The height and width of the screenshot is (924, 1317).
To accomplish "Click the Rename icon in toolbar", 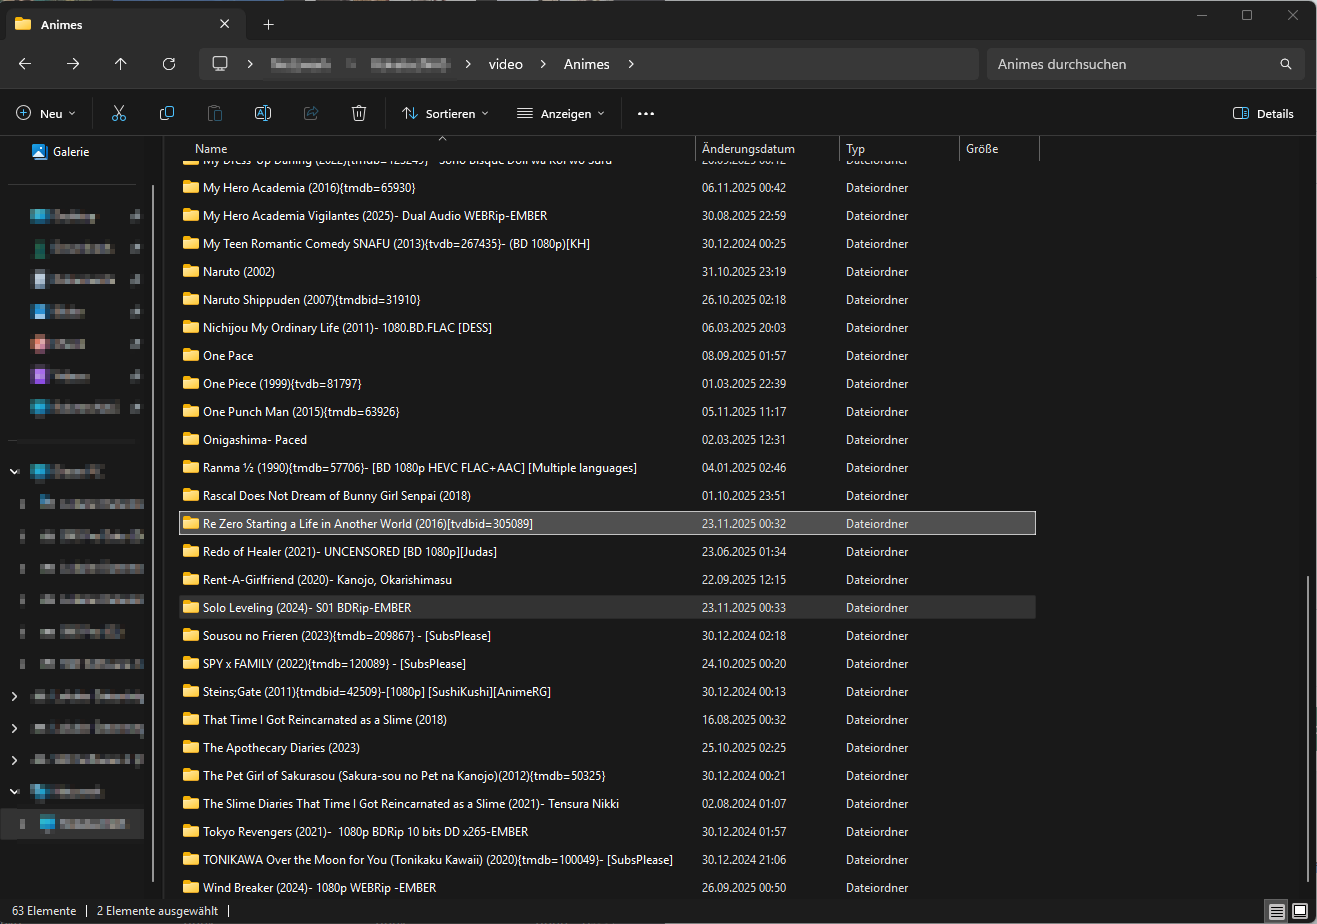I will pyautogui.click(x=263, y=114).
